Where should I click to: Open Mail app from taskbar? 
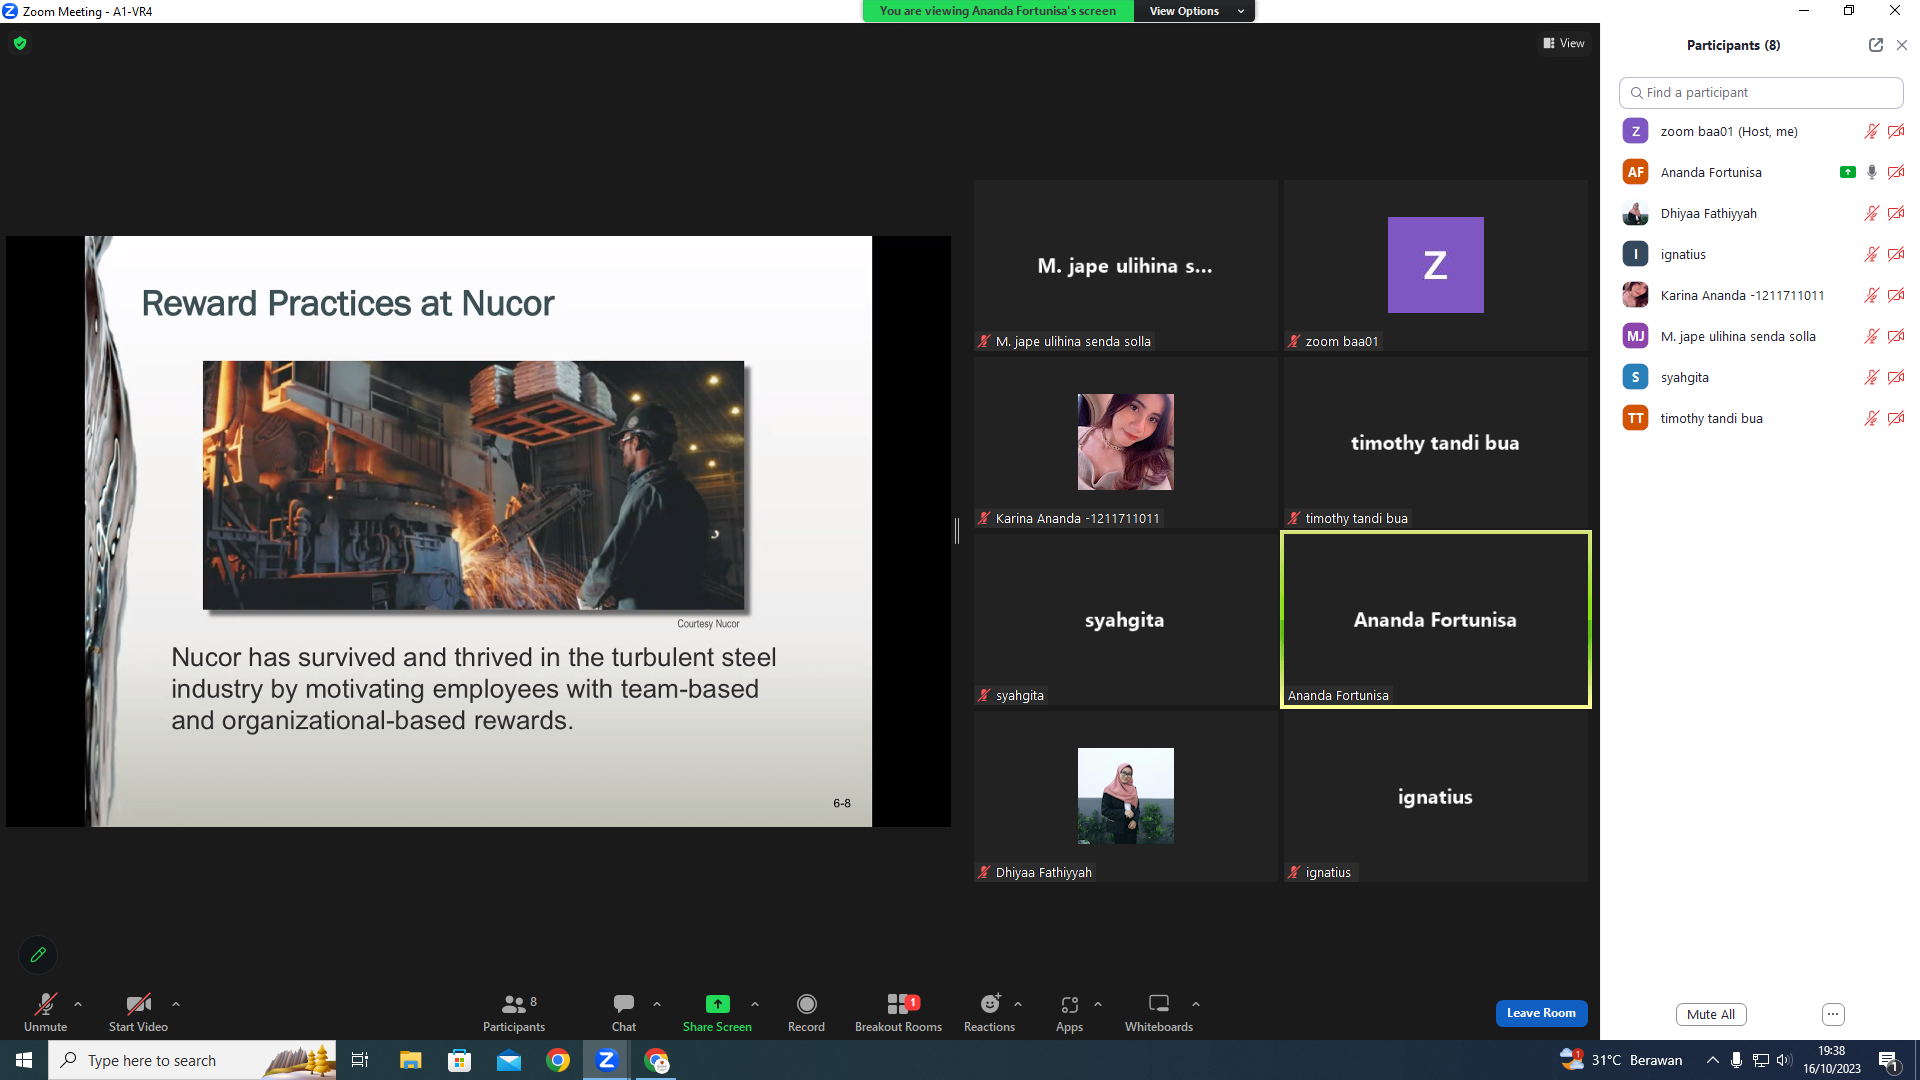tap(509, 1060)
